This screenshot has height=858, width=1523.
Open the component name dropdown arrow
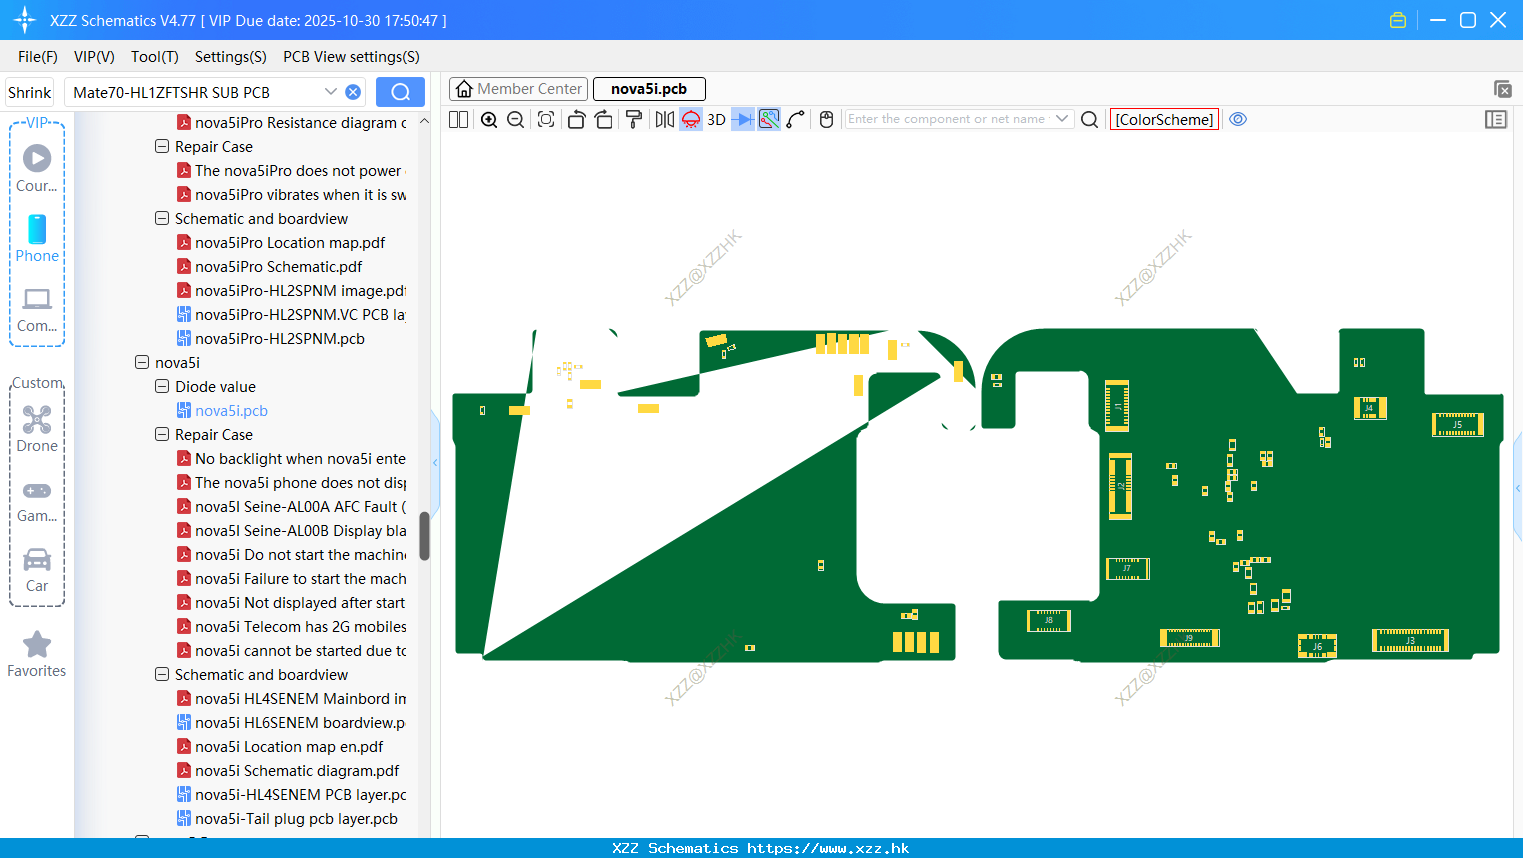click(1062, 119)
